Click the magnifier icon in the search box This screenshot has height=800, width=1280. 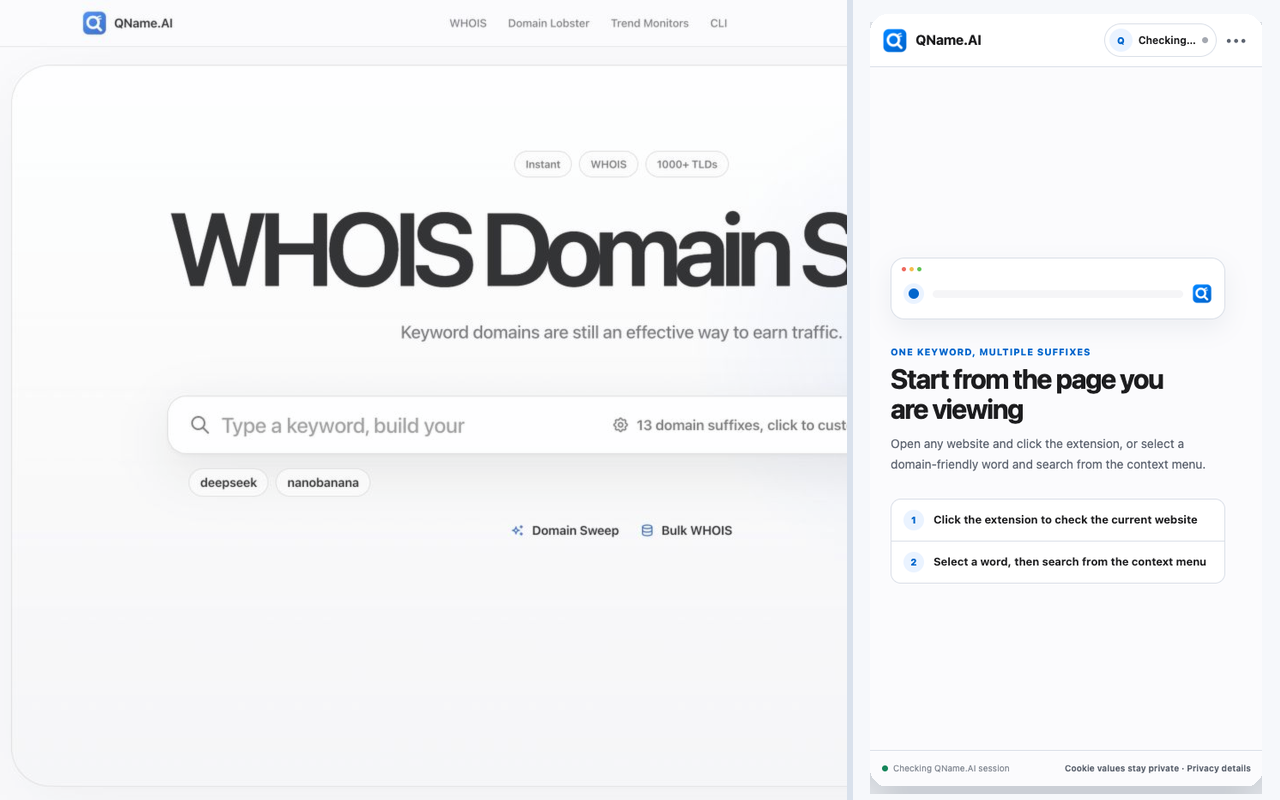pos(200,425)
